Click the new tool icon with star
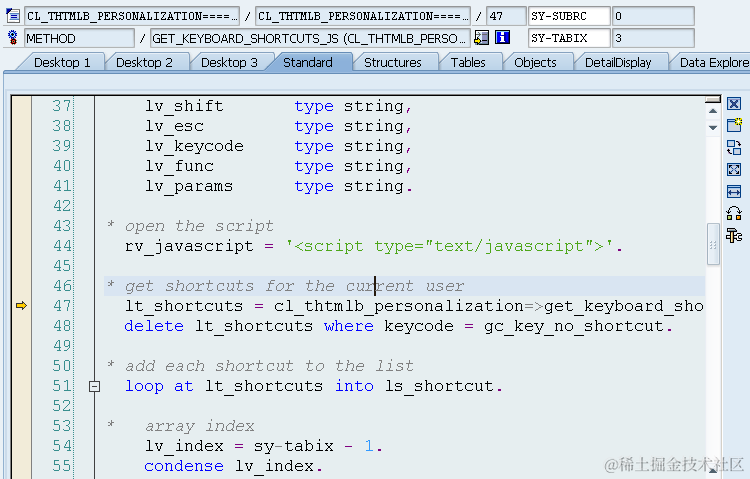 click(734, 125)
